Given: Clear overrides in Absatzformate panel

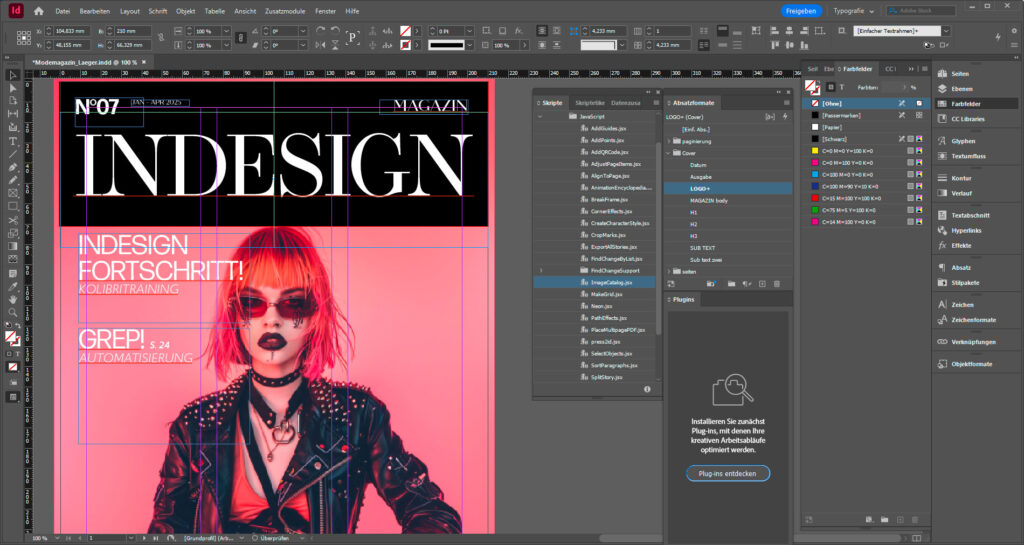Looking at the screenshot, I should coord(746,284).
